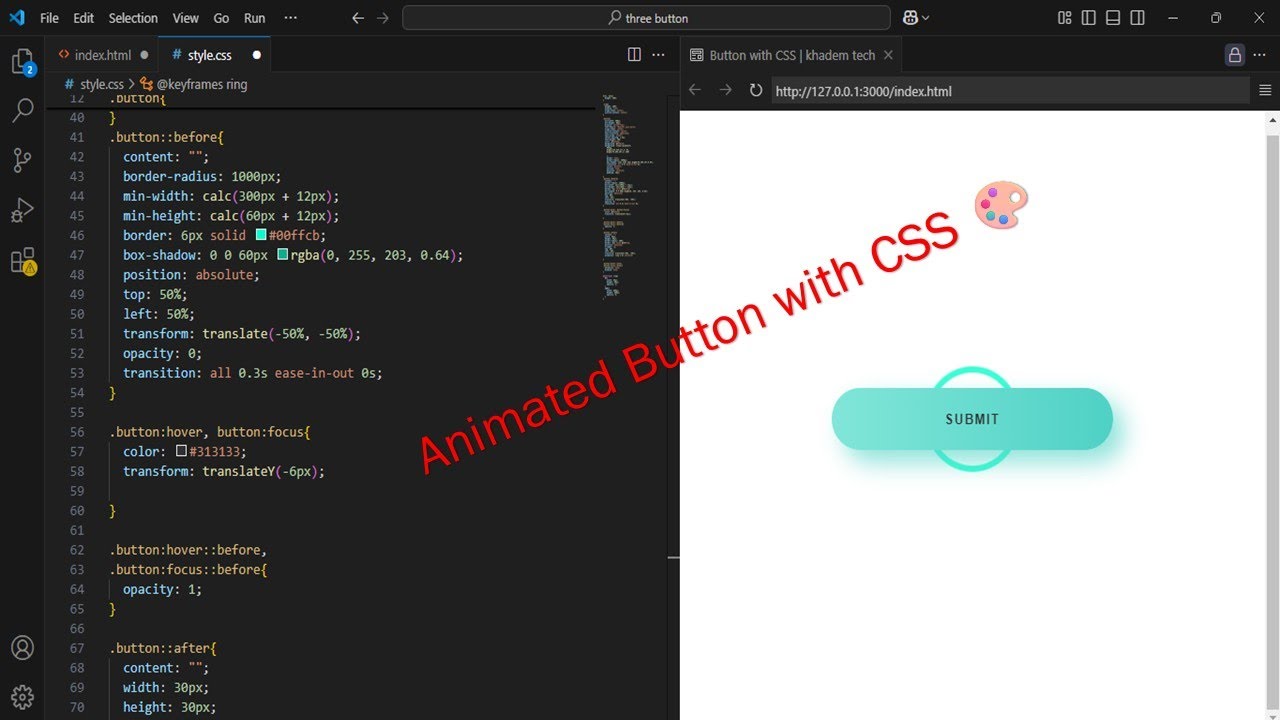This screenshot has width=1280, height=720.
Task: Click style.css in the breadcrumb
Action: pyautogui.click(x=101, y=85)
